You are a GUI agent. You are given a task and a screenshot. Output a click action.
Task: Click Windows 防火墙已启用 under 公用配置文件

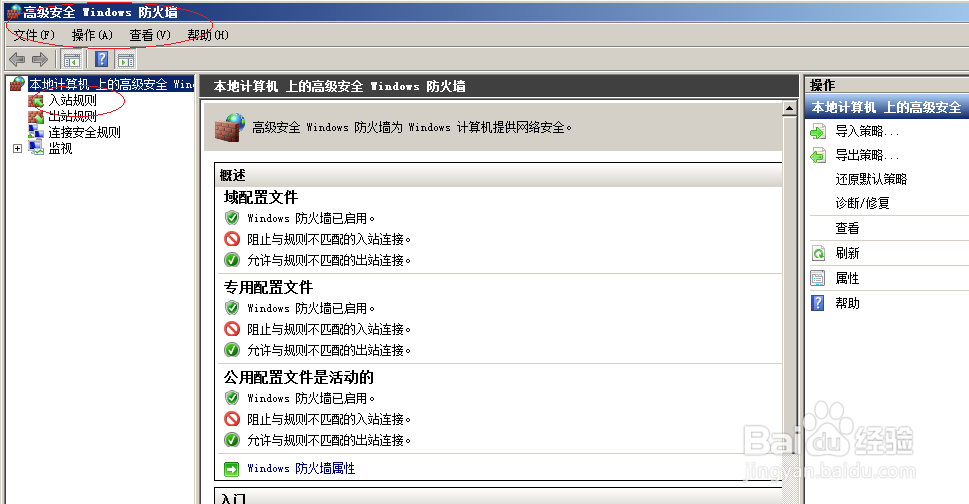pos(311,398)
